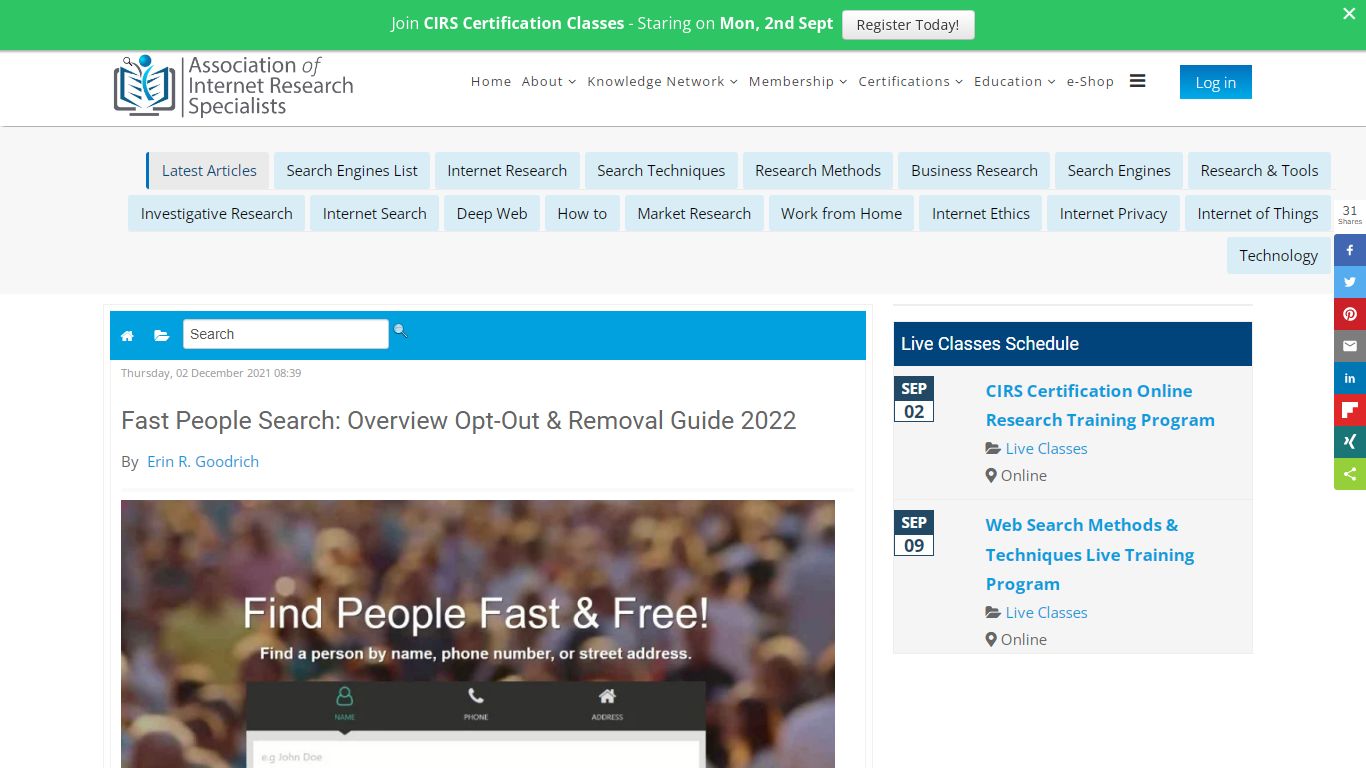Expand the Certifications dropdown menu
The width and height of the screenshot is (1366, 768).
point(910,82)
